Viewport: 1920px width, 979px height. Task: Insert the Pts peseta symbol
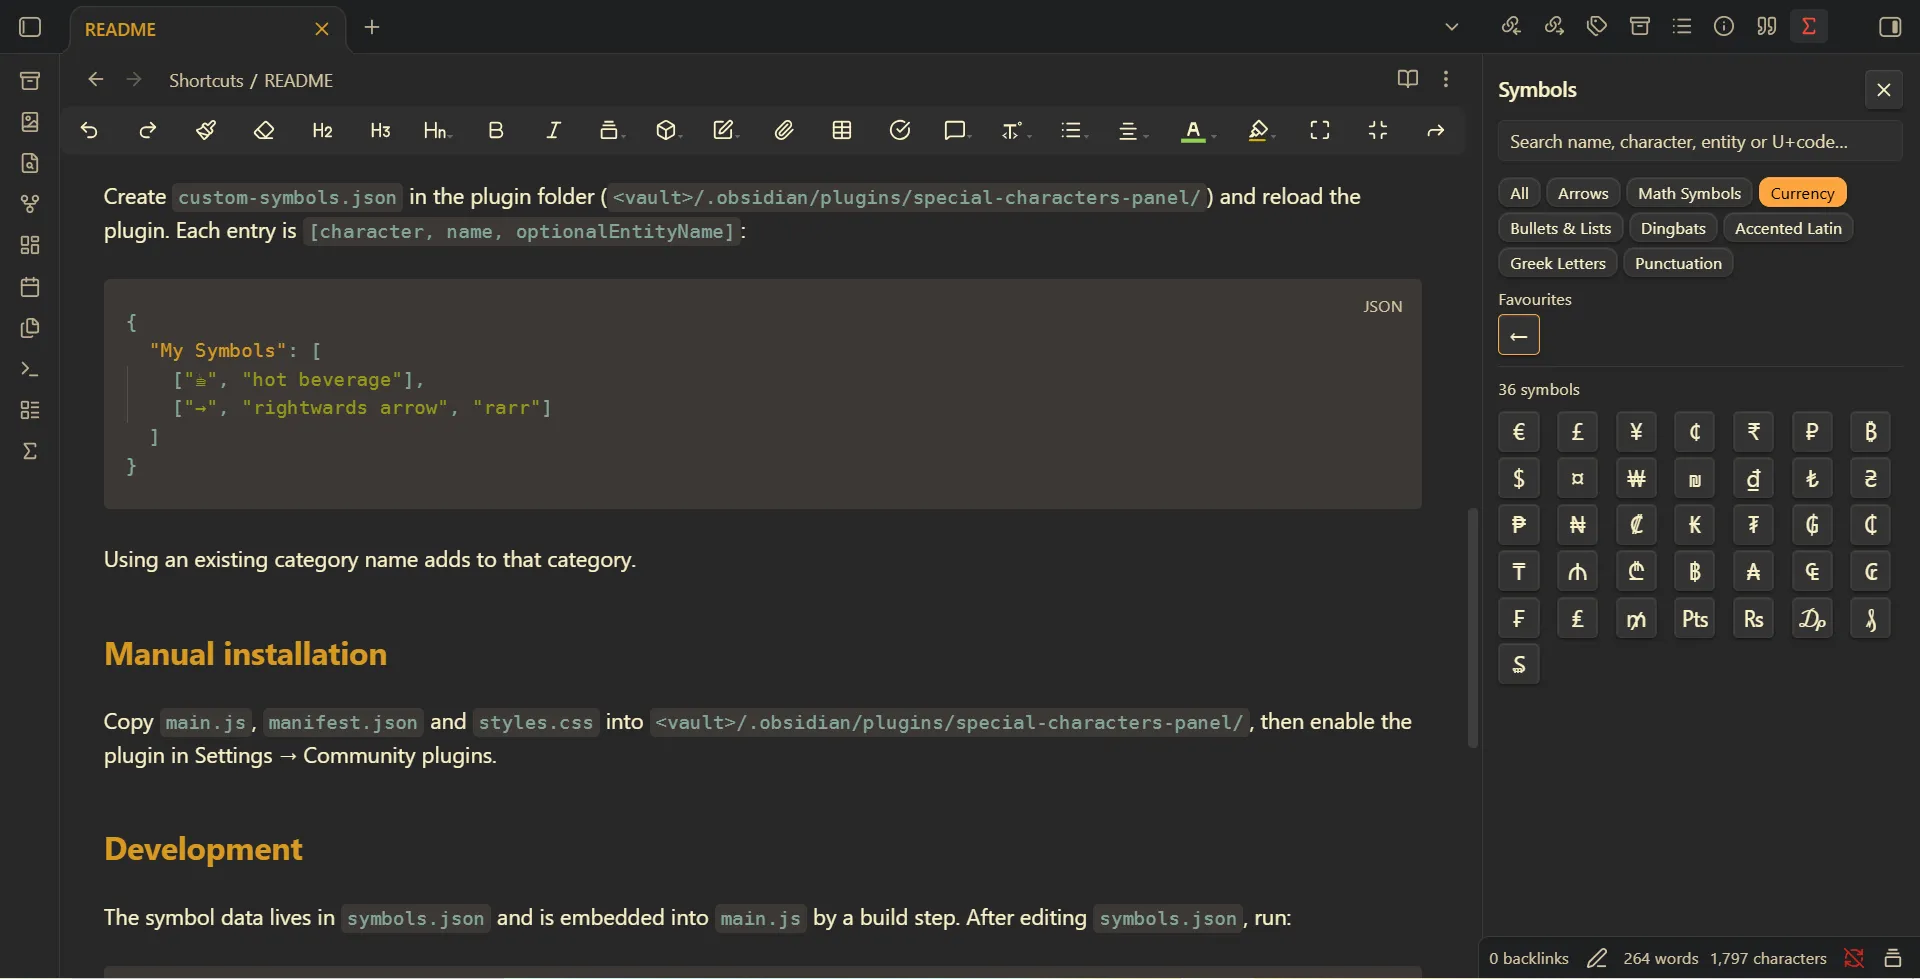(x=1695, y=618)
